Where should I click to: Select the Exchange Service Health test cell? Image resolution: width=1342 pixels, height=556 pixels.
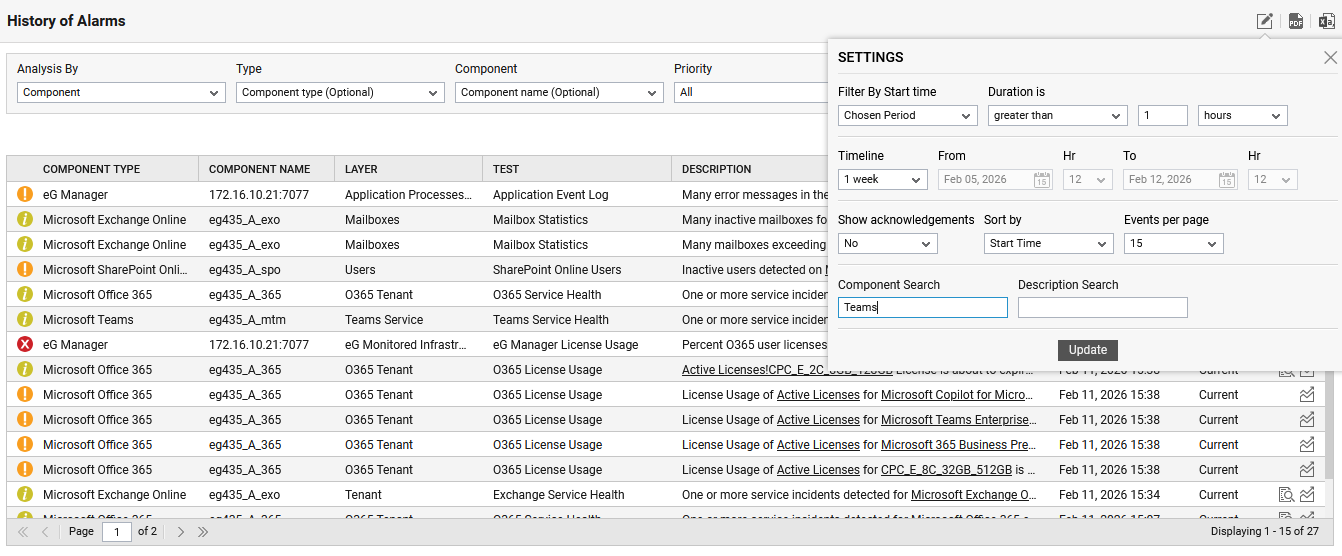coord(559,495)
